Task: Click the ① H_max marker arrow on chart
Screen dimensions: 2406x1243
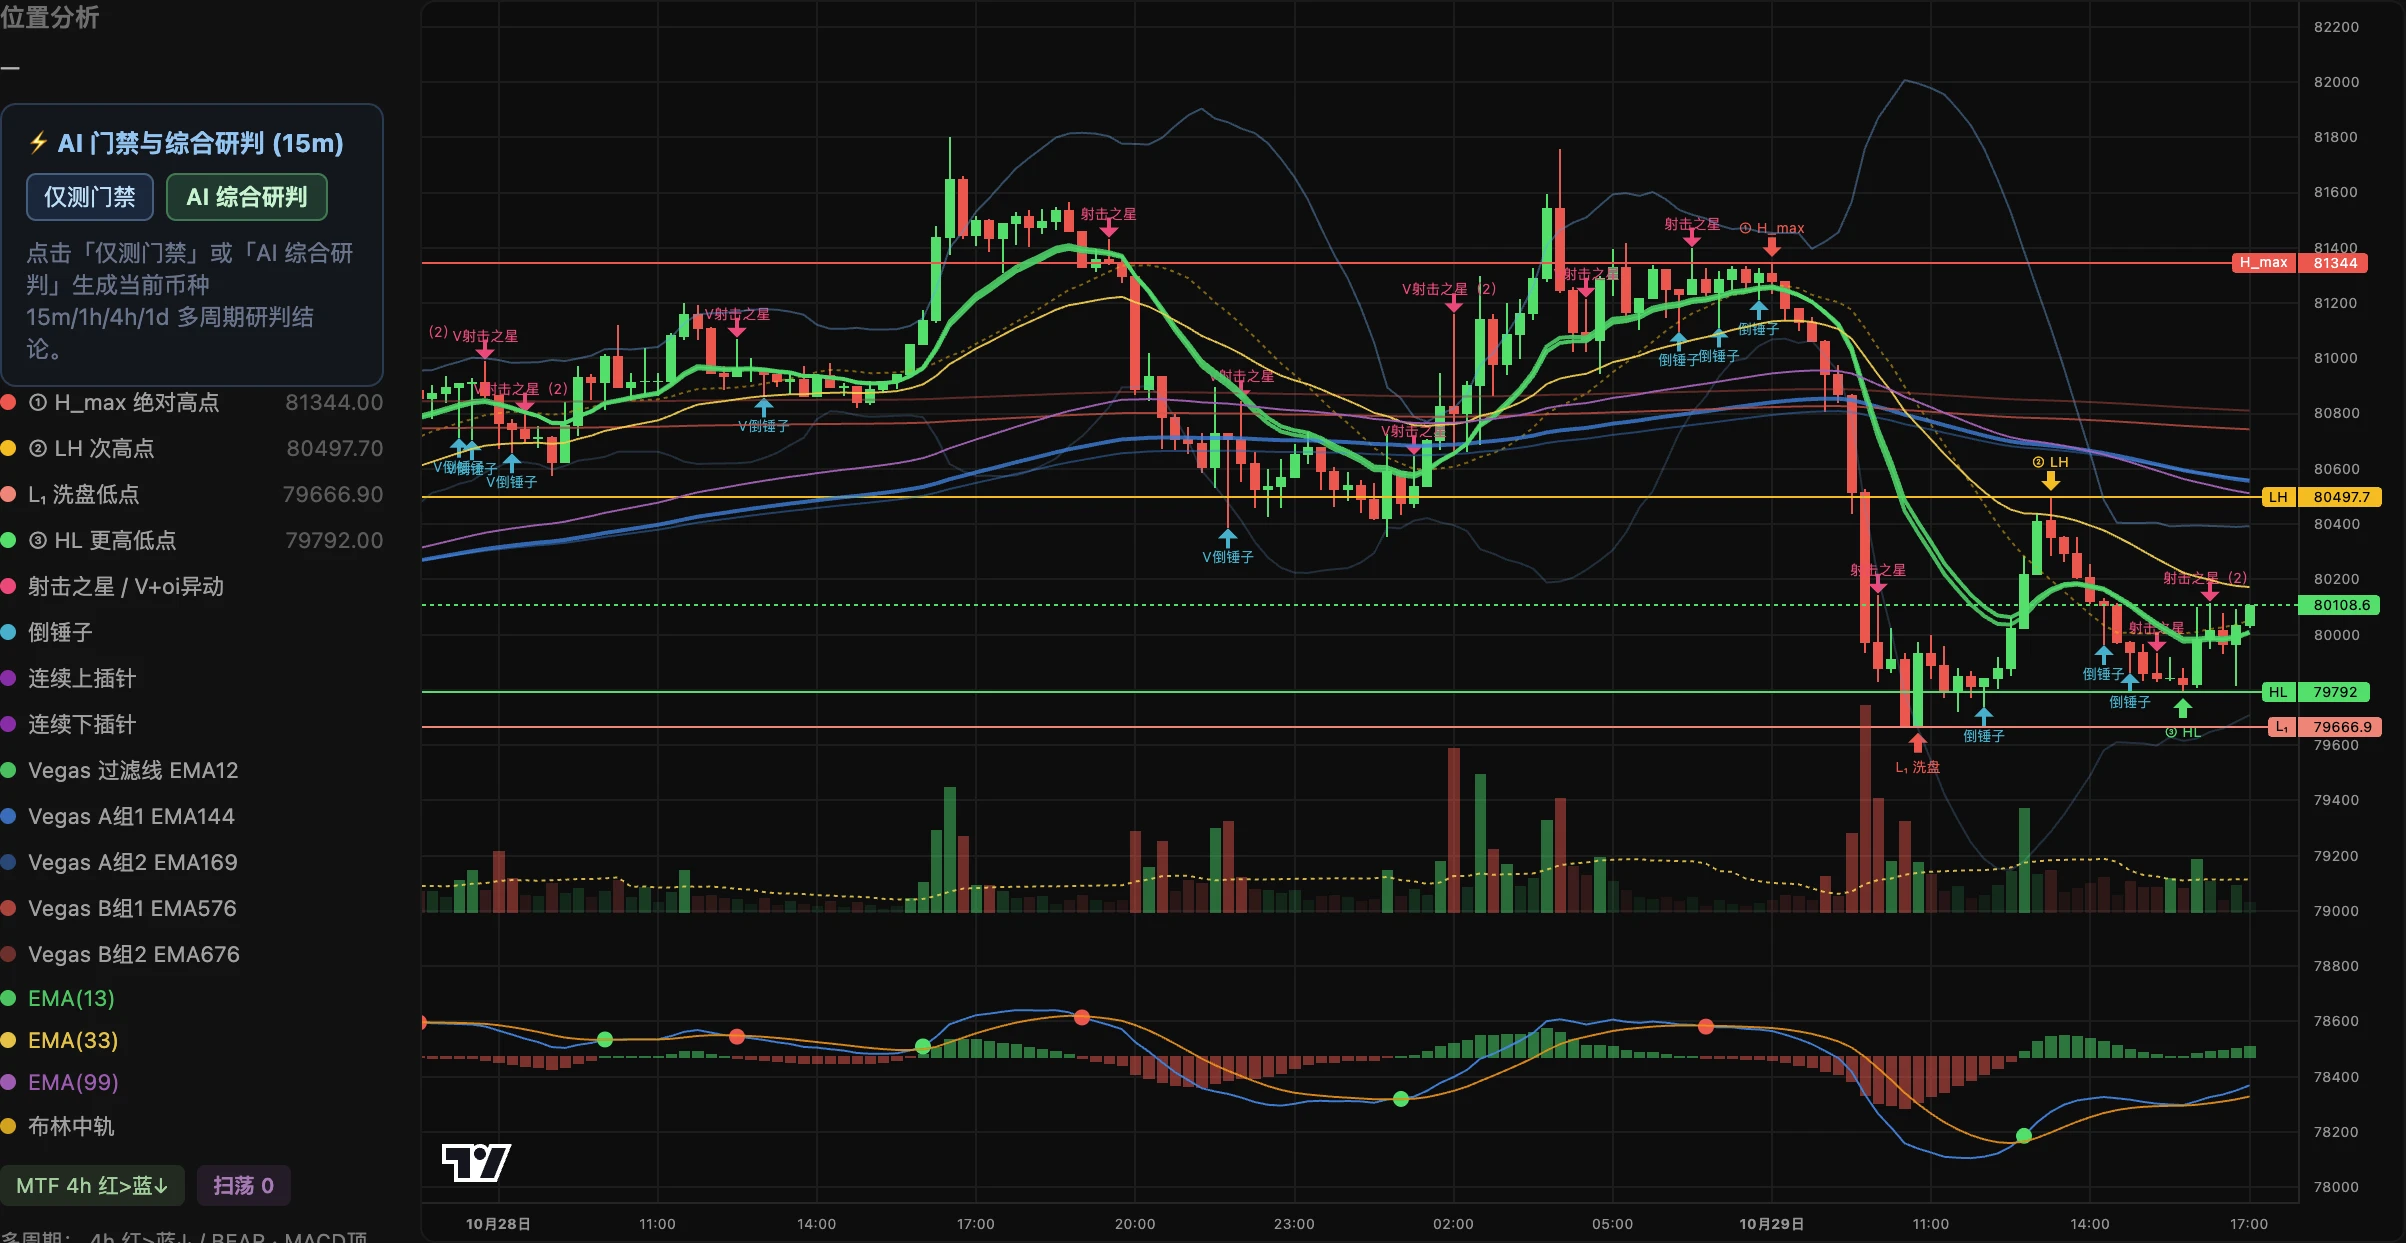Action: pyautogui.click(x=1771, y=246)
